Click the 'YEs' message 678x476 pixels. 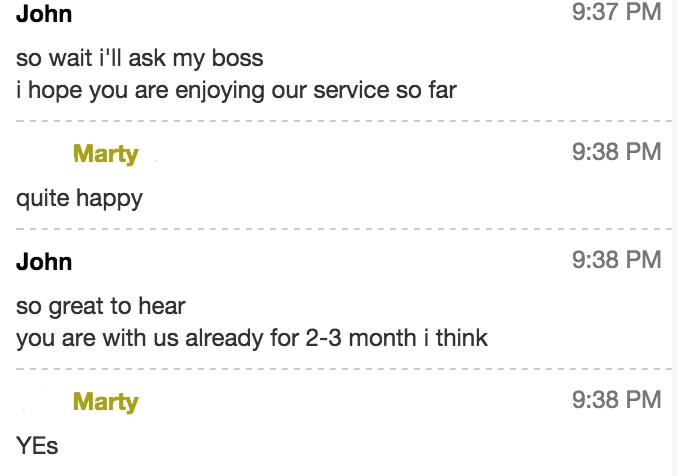click(x=37, y=446)
